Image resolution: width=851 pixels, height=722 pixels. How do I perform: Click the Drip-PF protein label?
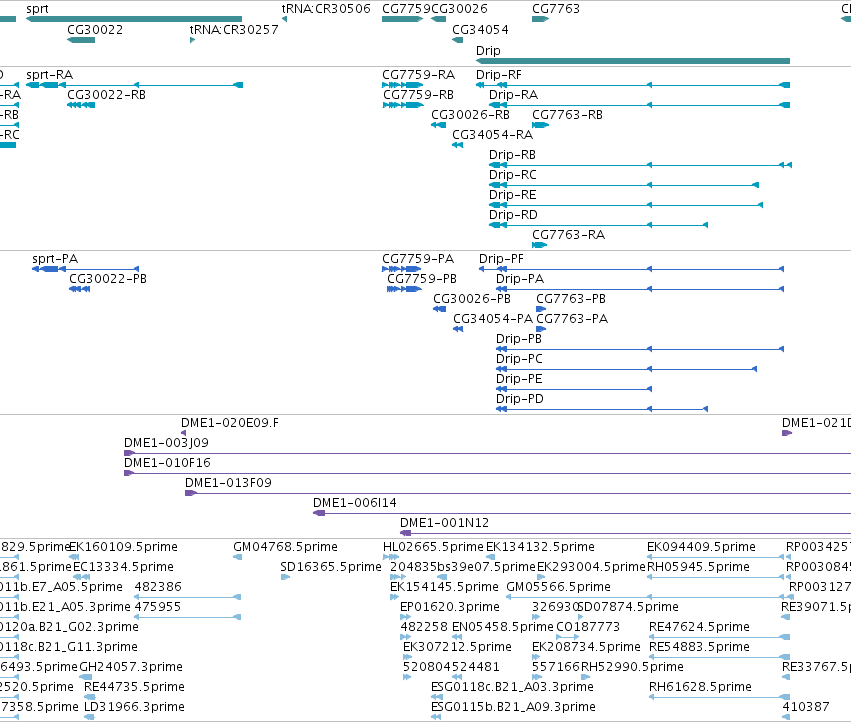(x=501, y=258)
